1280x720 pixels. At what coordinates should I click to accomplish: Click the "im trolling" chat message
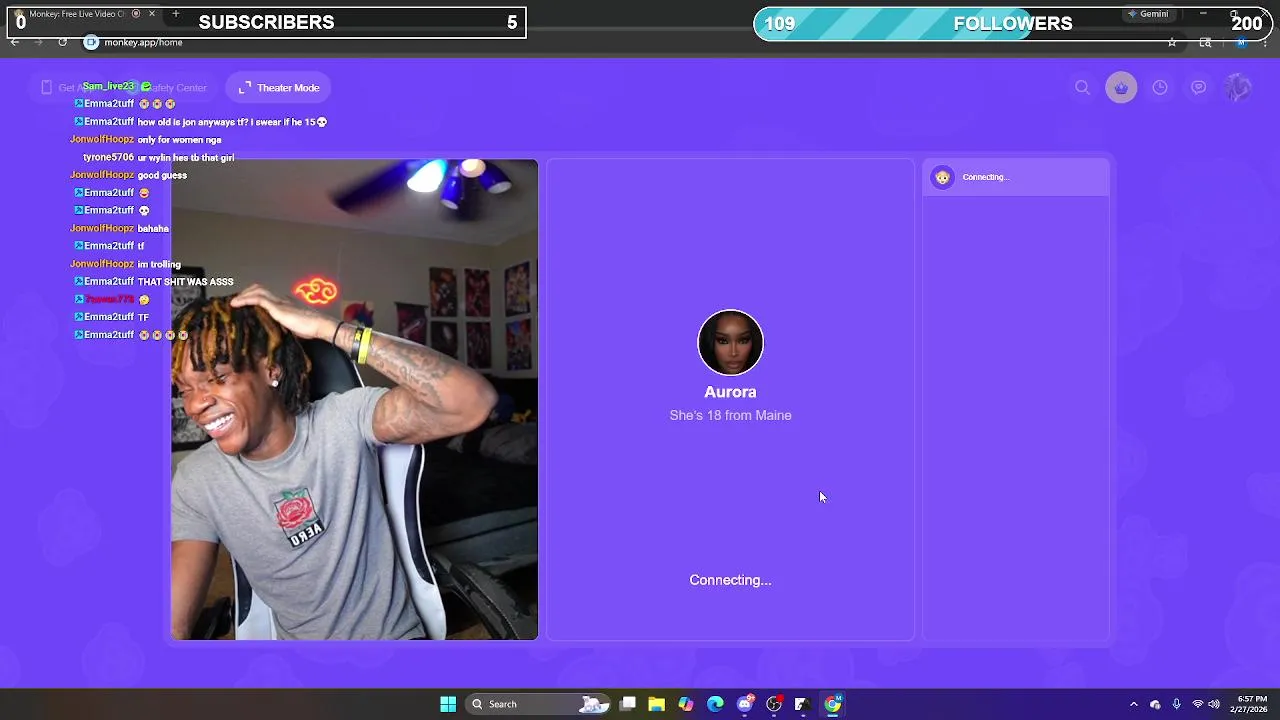[159, 264]
